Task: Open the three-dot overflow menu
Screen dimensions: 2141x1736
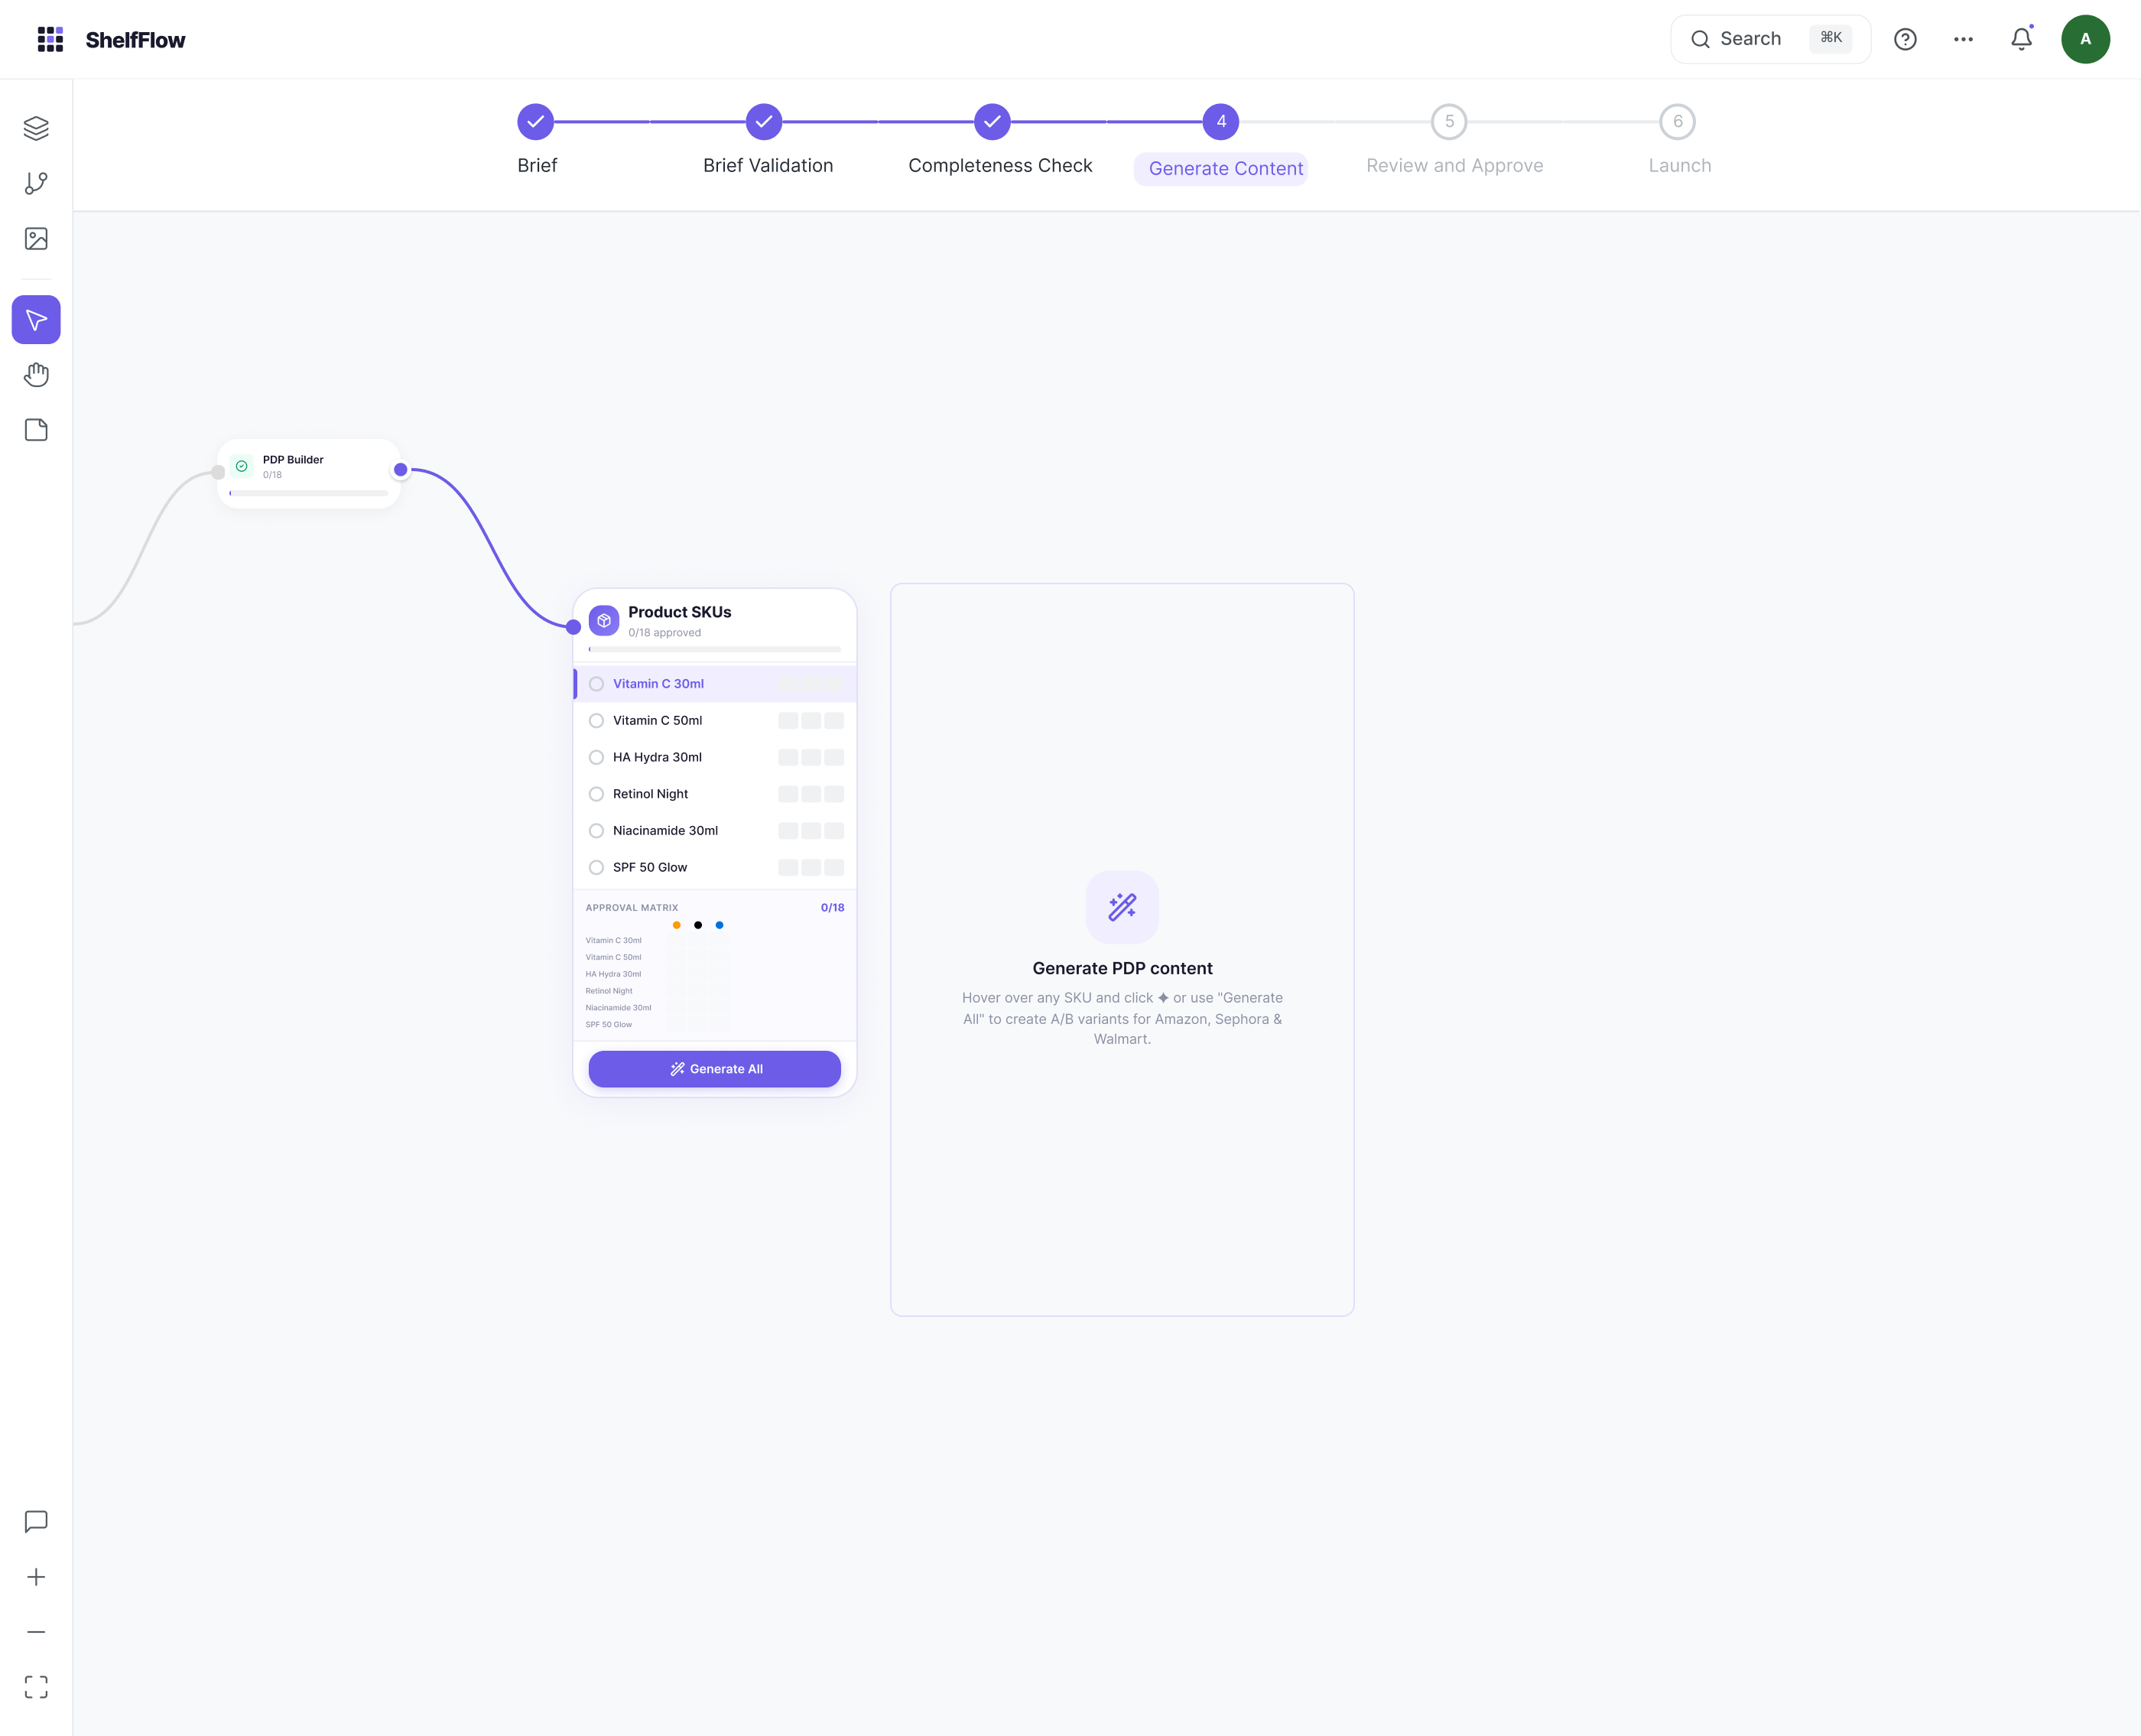Action: pos(1963,38)
